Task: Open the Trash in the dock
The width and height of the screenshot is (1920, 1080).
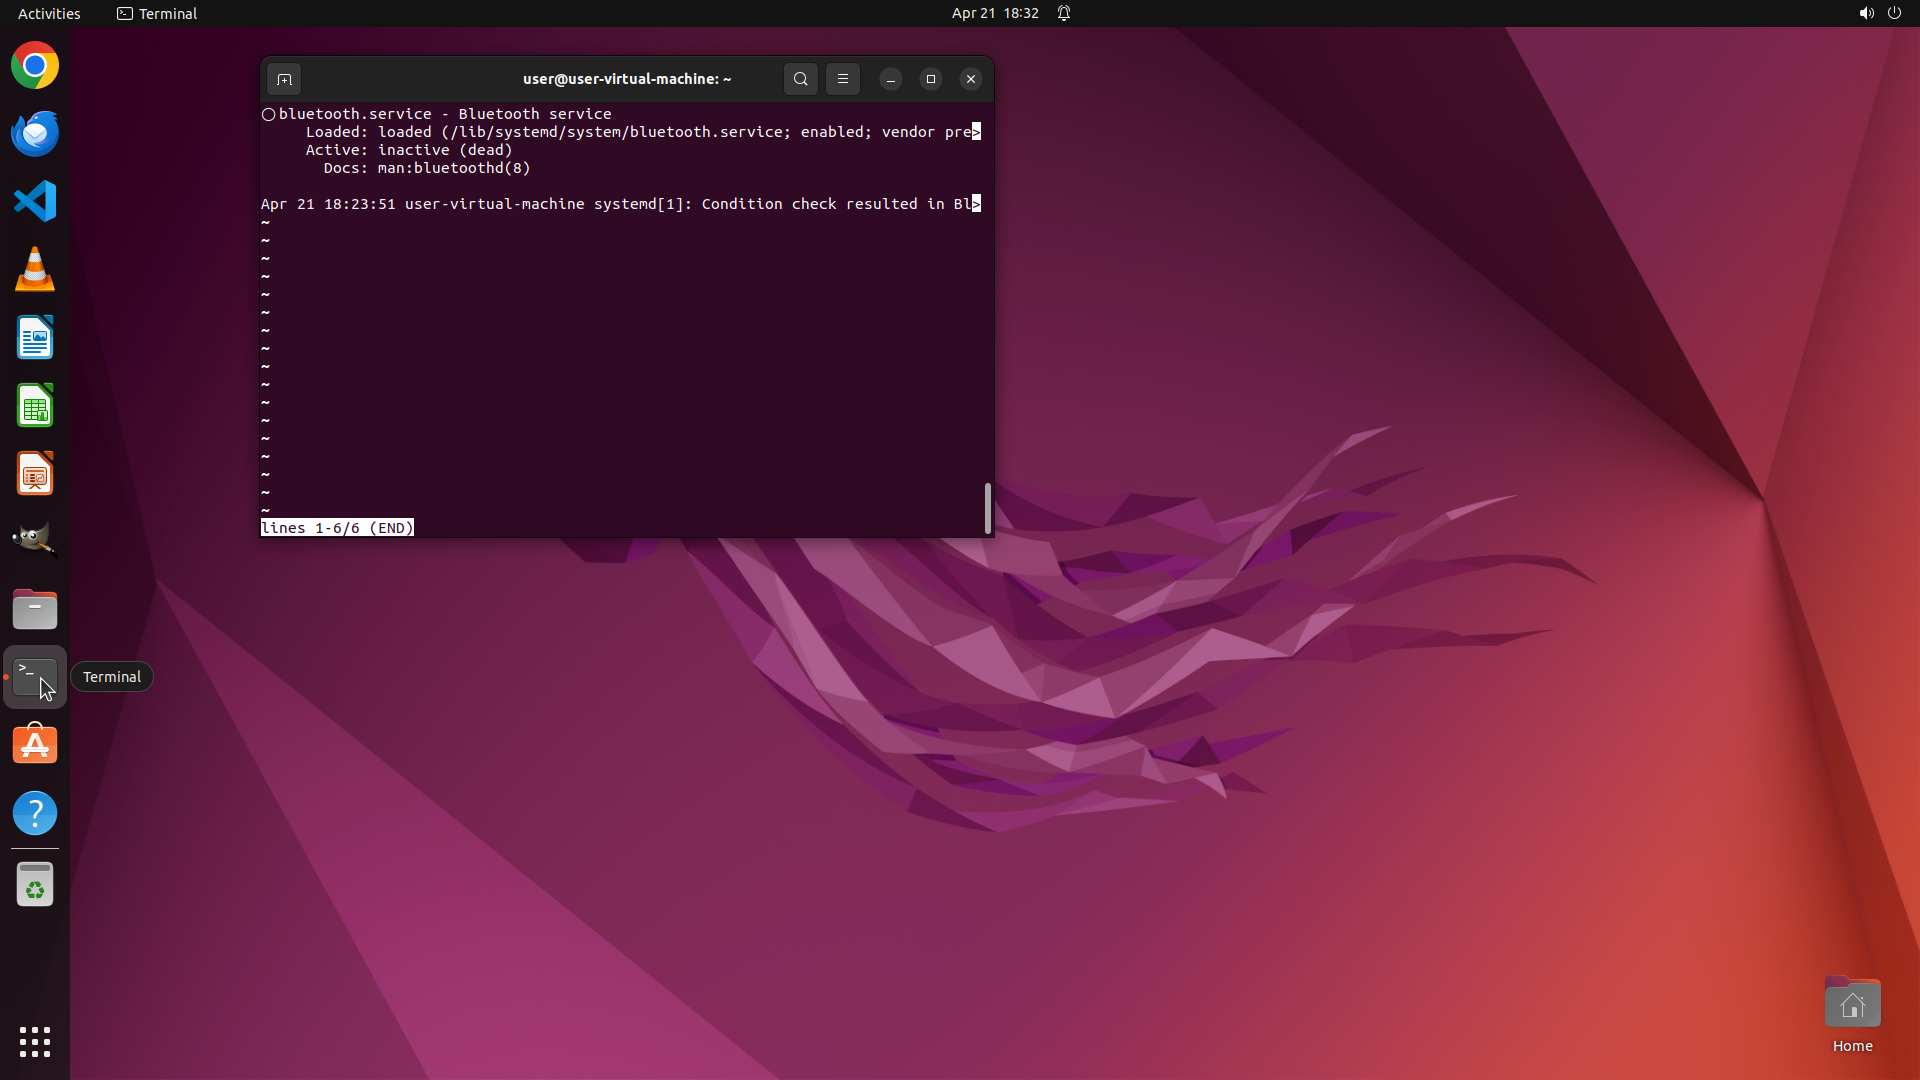Action: (35, 885)
